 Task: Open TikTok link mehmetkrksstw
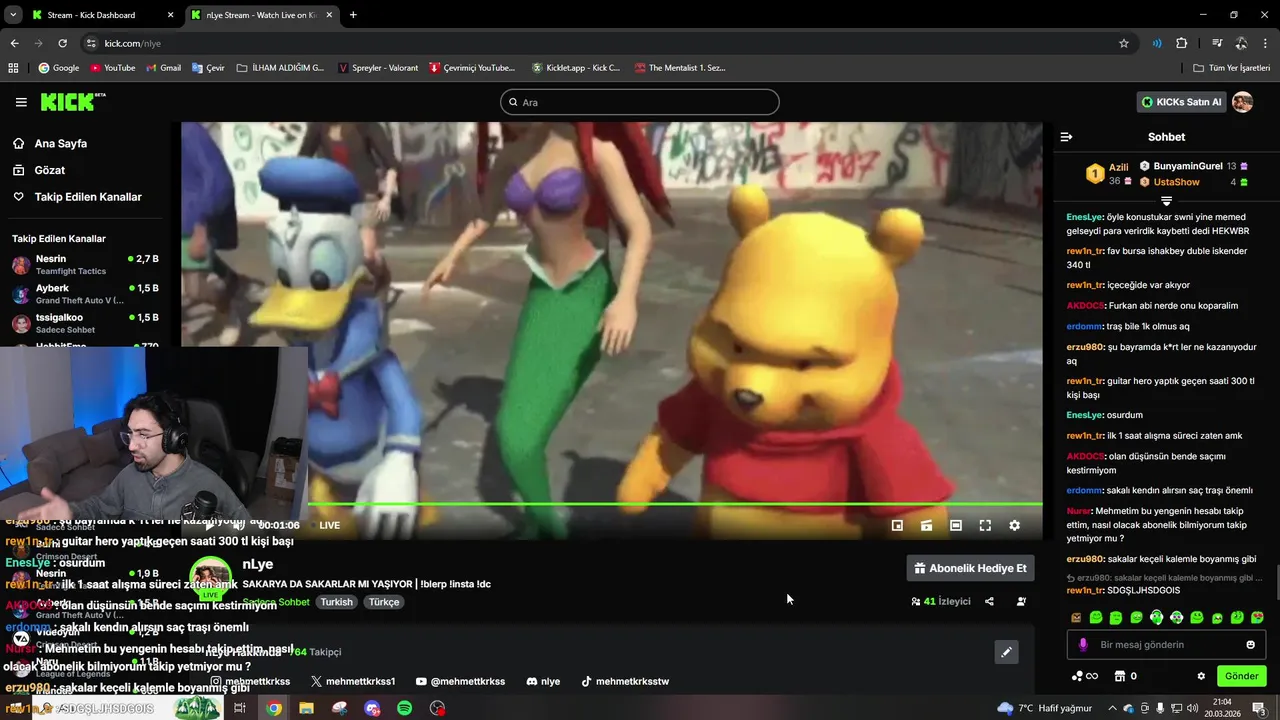(625, 681)
